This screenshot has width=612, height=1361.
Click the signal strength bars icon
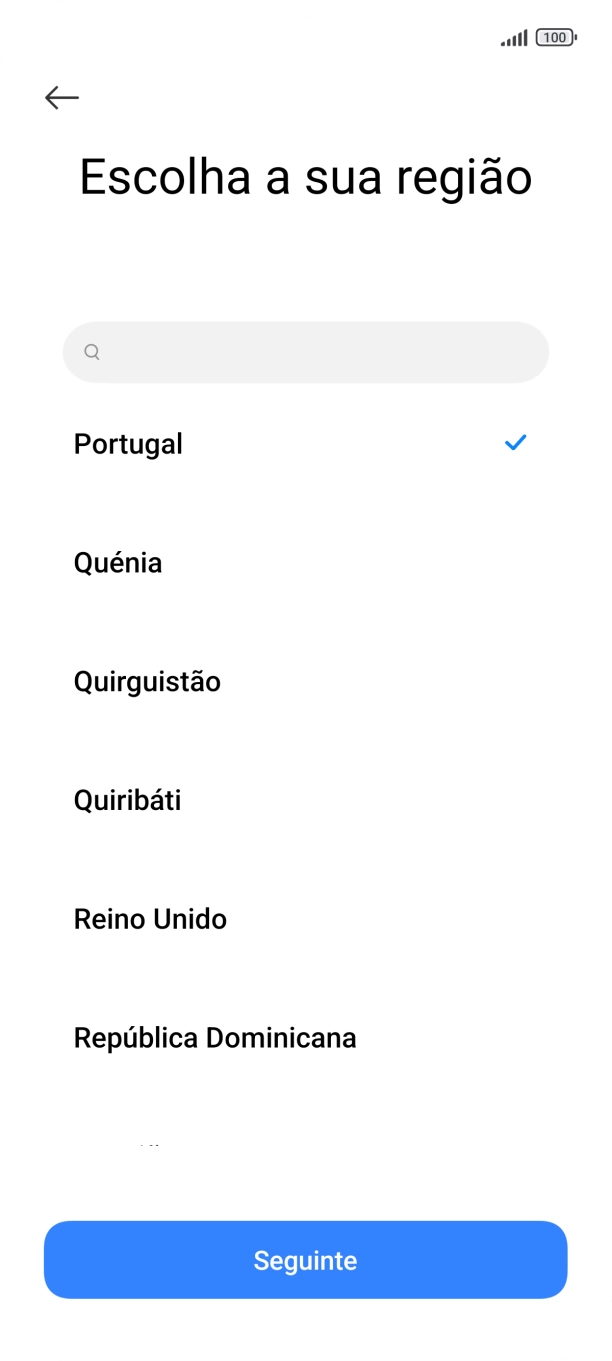click(513, 36)
